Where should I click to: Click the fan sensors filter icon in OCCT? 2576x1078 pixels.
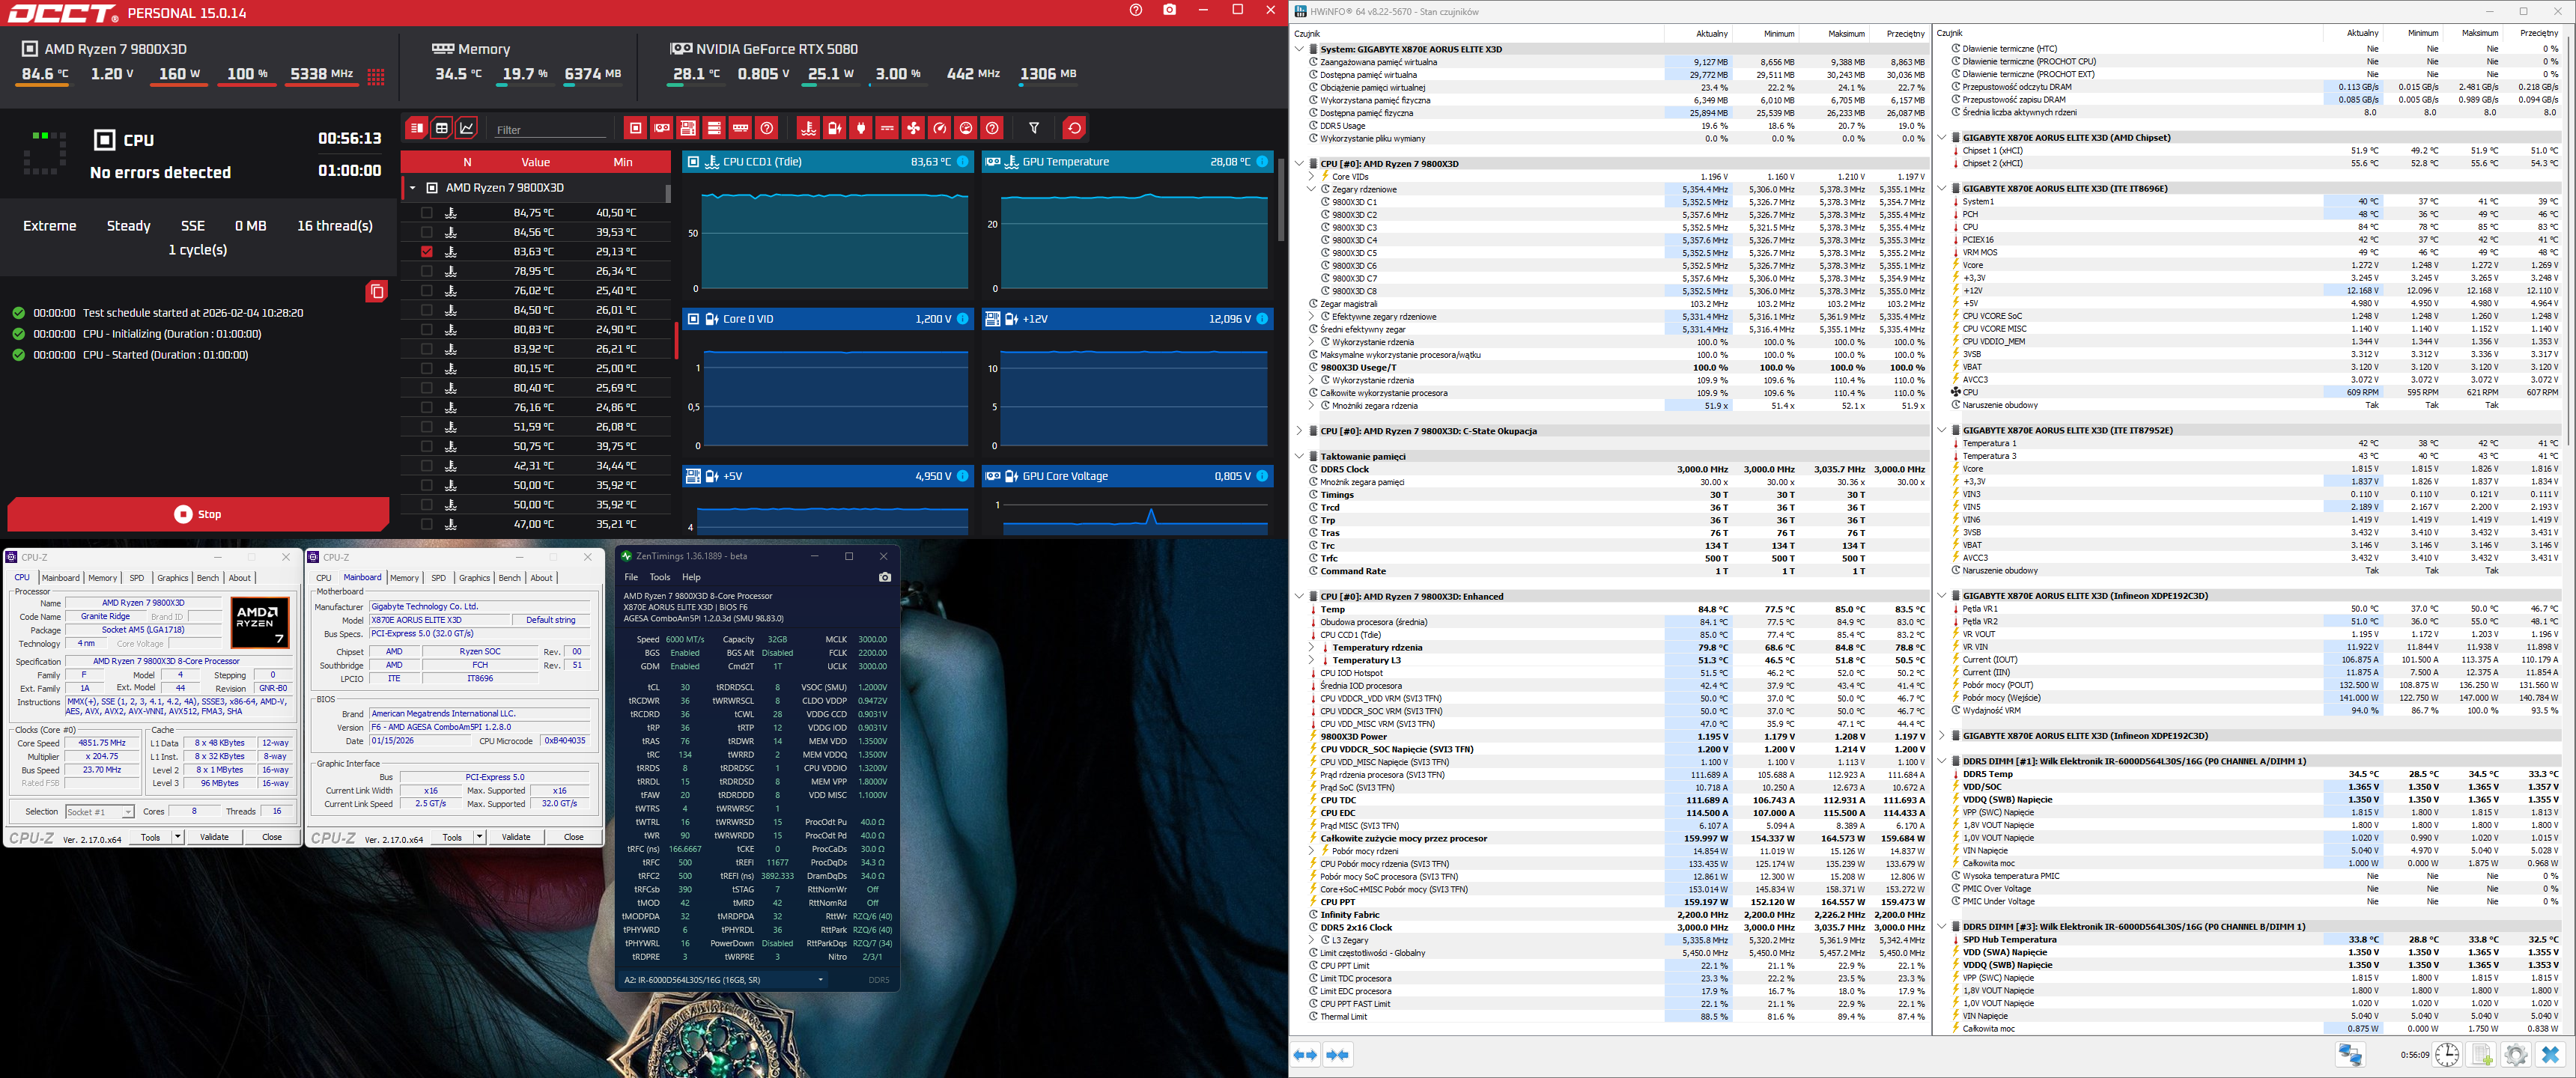[x=914, y=128]
